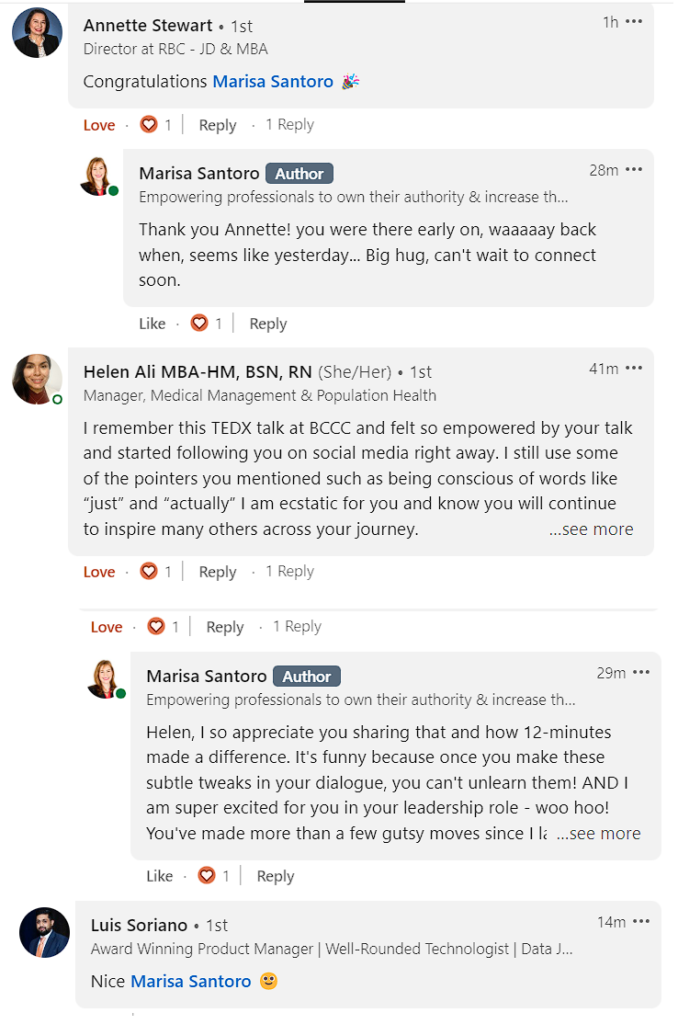Viewport: 678px width, 1024px height.
Task: Open more options on Helen Ali's comment
Action: pos(634,368)
